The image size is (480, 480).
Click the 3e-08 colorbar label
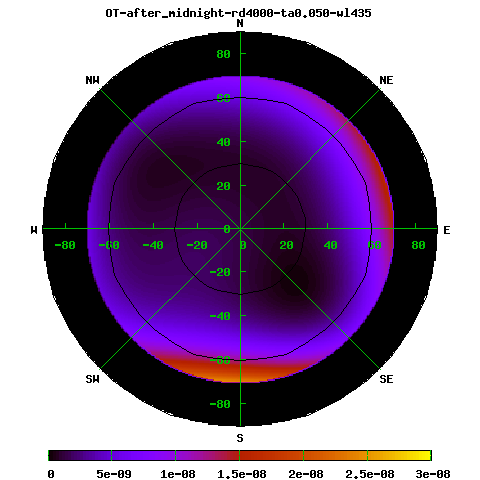point(433,474)
